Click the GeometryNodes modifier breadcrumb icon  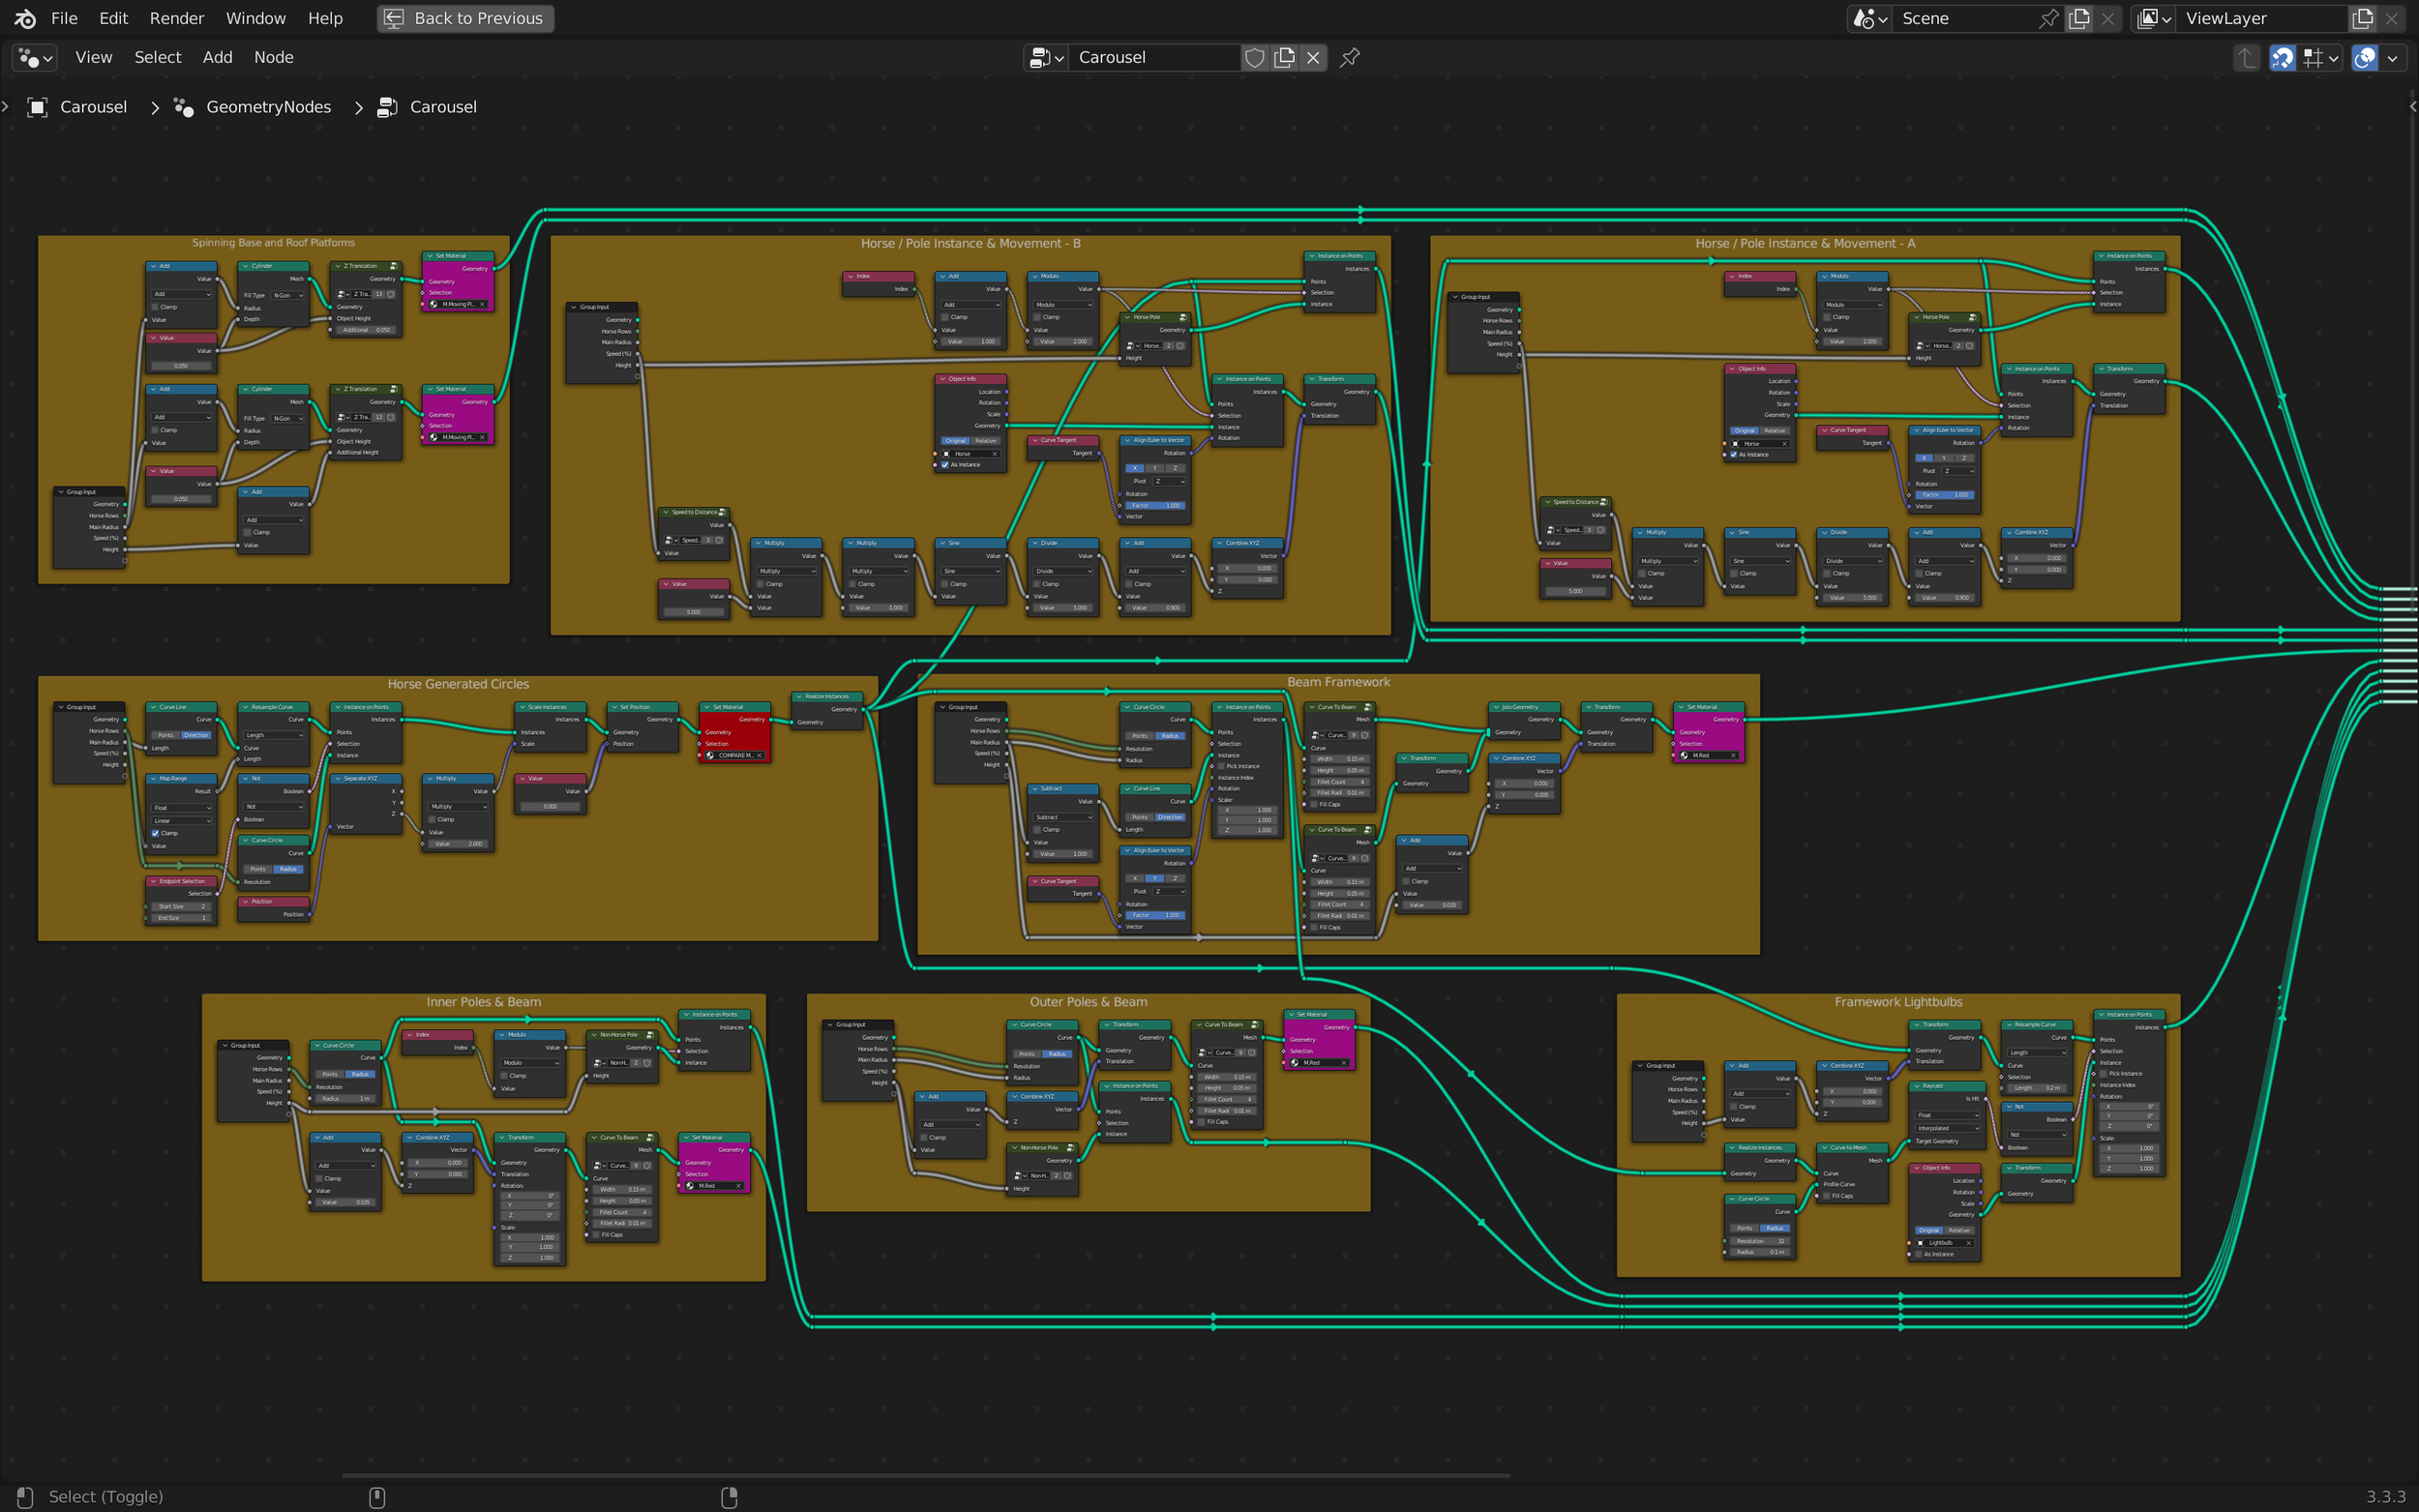tap(184, 107)
